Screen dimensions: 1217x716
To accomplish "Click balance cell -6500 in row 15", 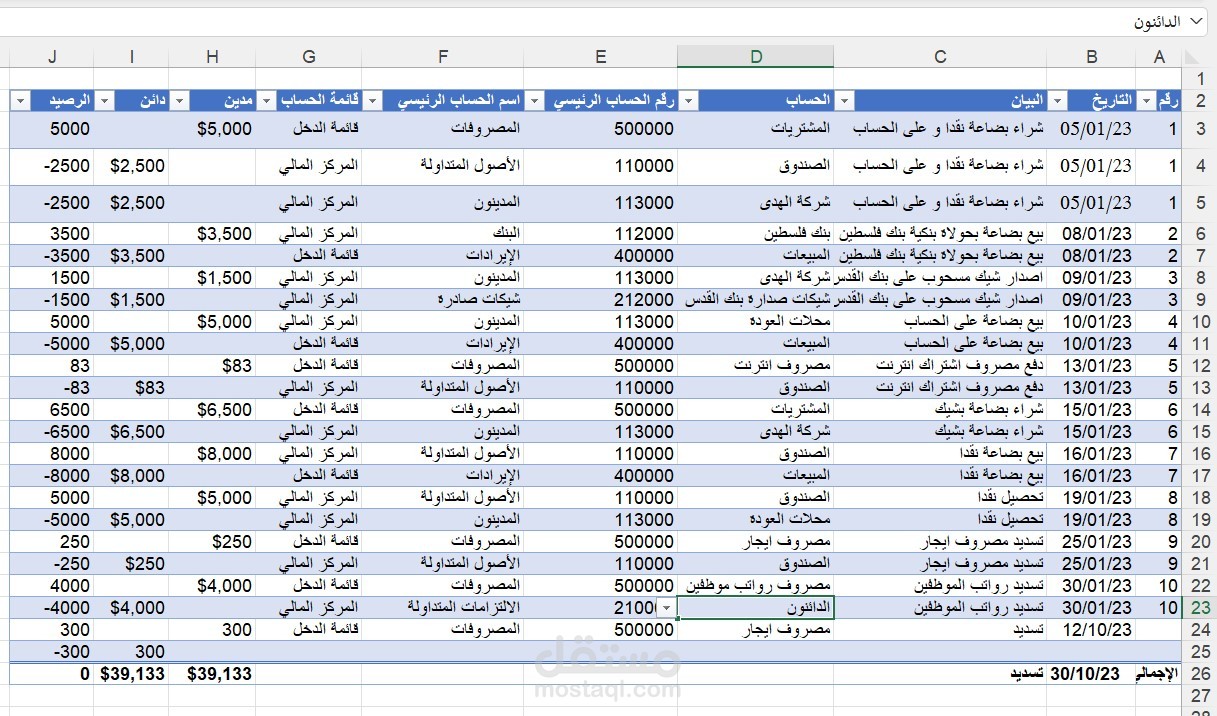I will pyautogui.click(x=51, y=432).
